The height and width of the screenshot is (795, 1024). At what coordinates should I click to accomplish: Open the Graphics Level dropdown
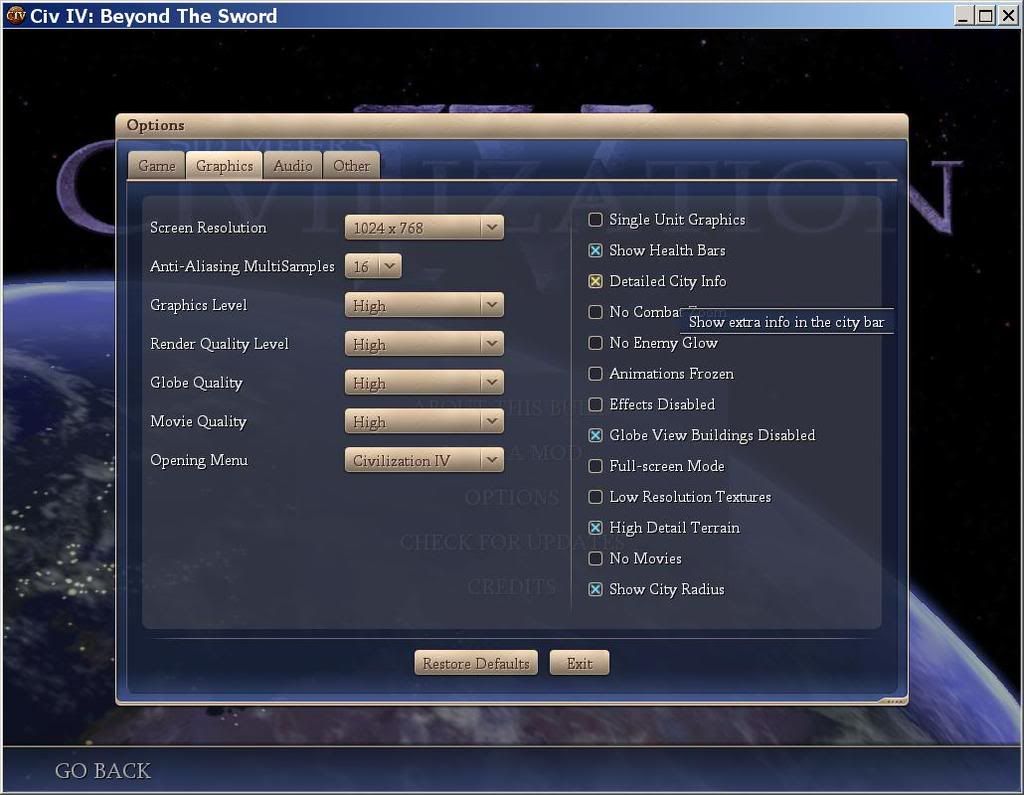coord(424,305)
